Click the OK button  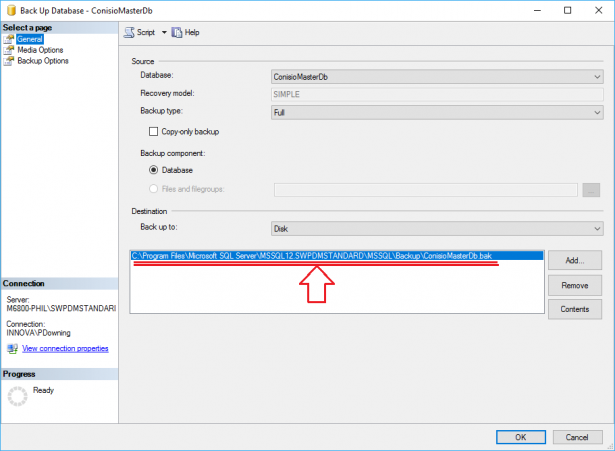(520, 437)
